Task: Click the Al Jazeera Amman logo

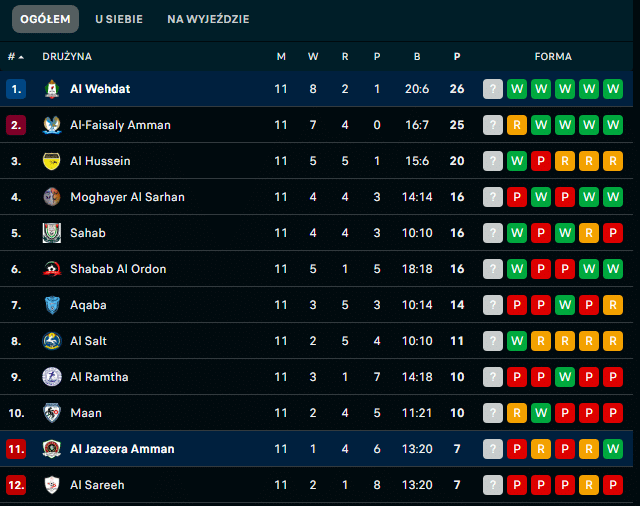Action: click(52, 449)
